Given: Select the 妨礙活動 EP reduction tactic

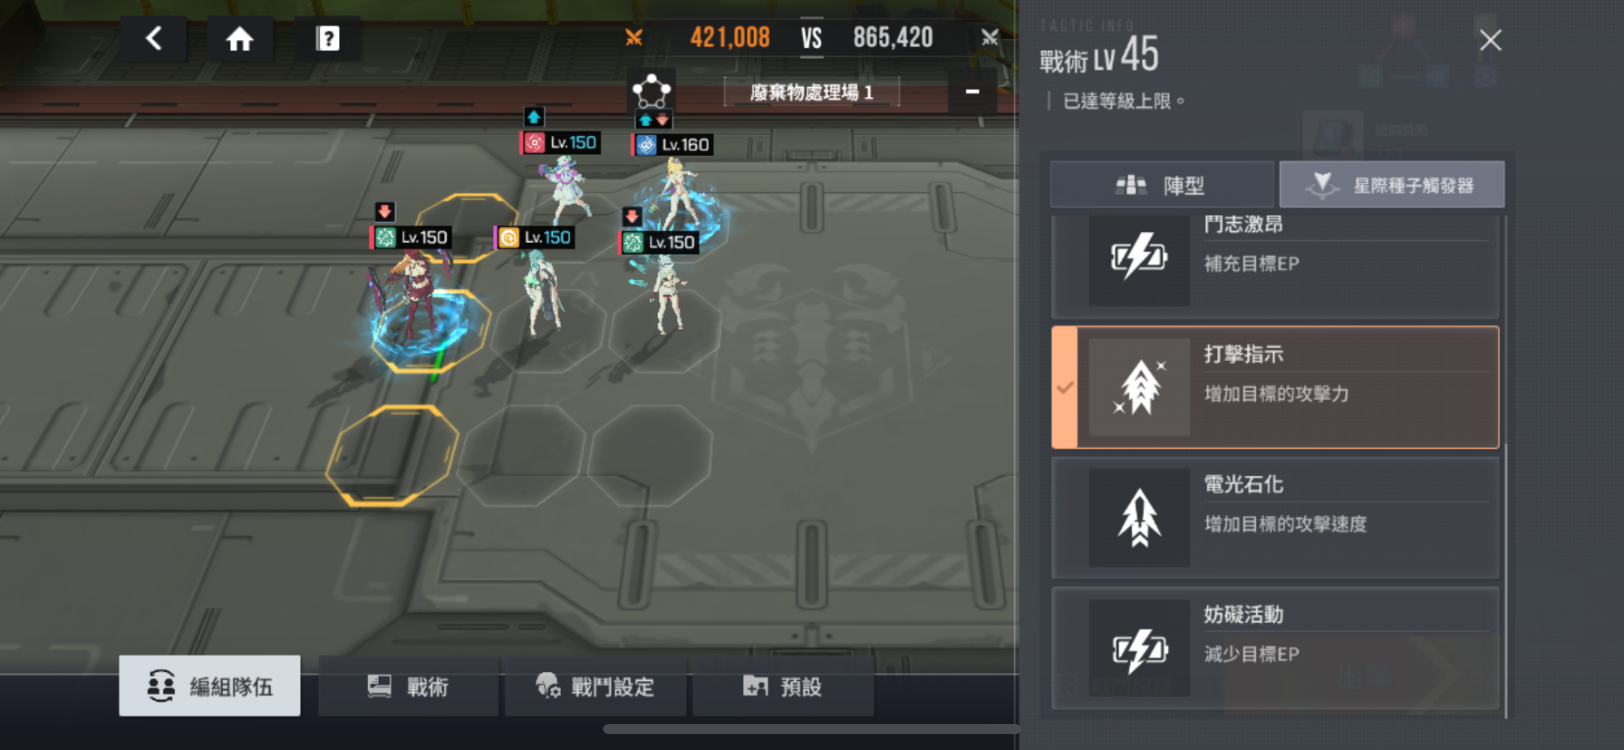Looking at the screenshot, I should (1275, 647).
